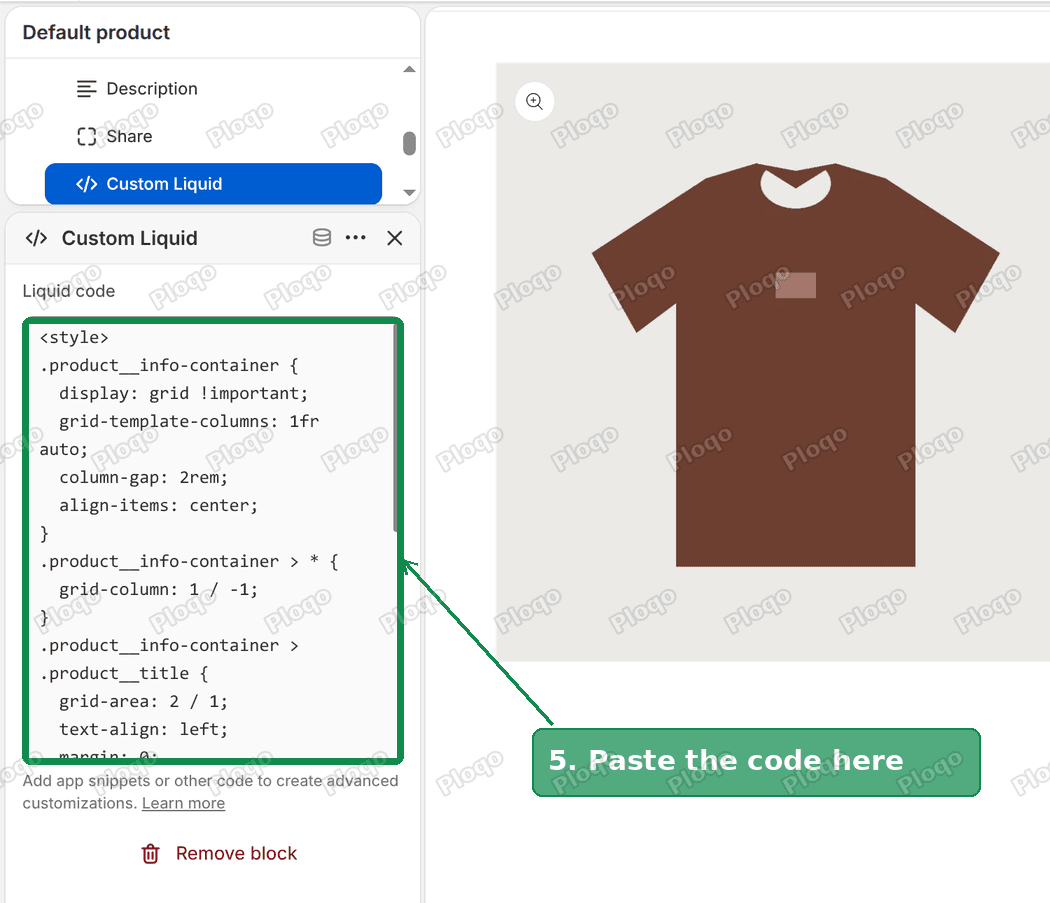Click inside the Liquid code text area
1050x903 pixels.
pyautogui.click(x=213, y=541)
